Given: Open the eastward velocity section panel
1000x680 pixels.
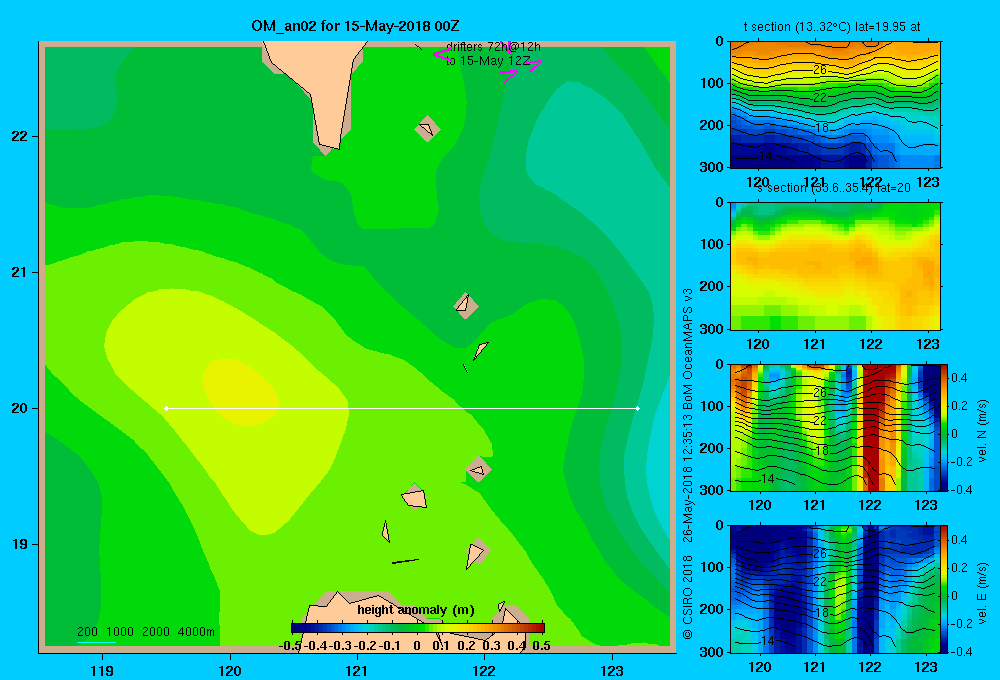Looking at the screenshot, I should 835,589.
